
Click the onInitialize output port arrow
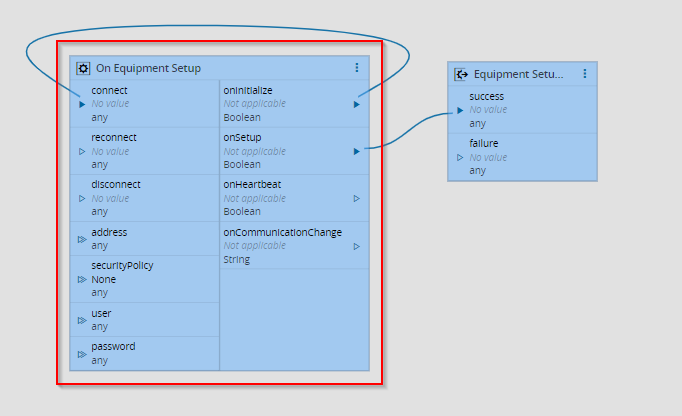pos(357,103)
